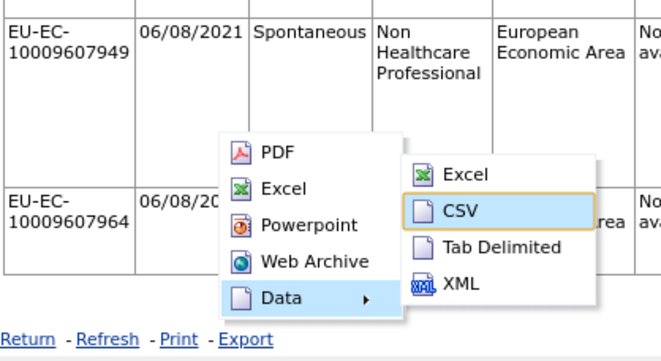Screen dimensions: 661x361
Task: Select Web Archive export option
Action: (x=311, y=262)
